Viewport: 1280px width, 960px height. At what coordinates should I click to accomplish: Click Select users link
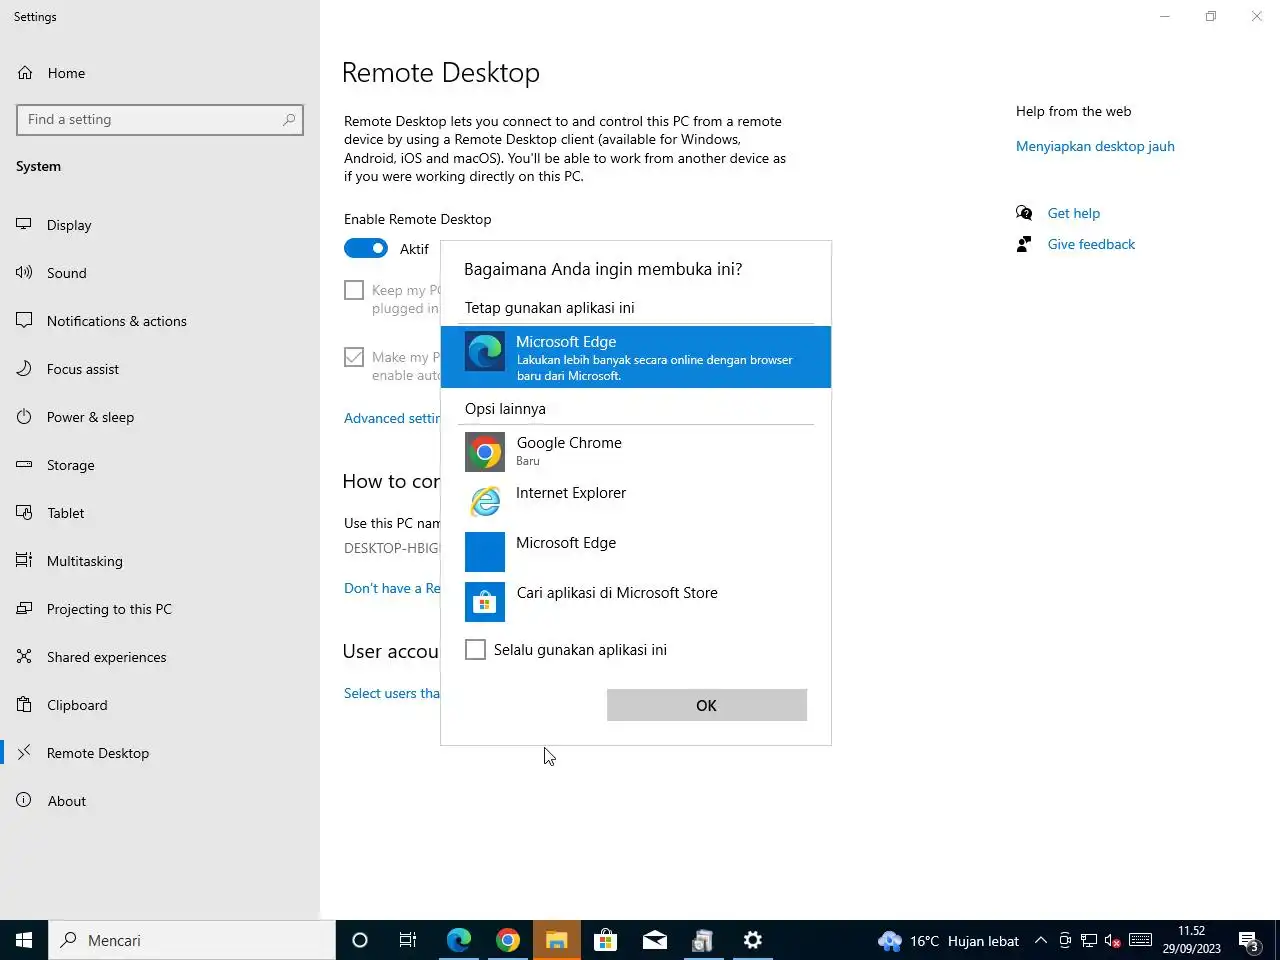point(392,693)
